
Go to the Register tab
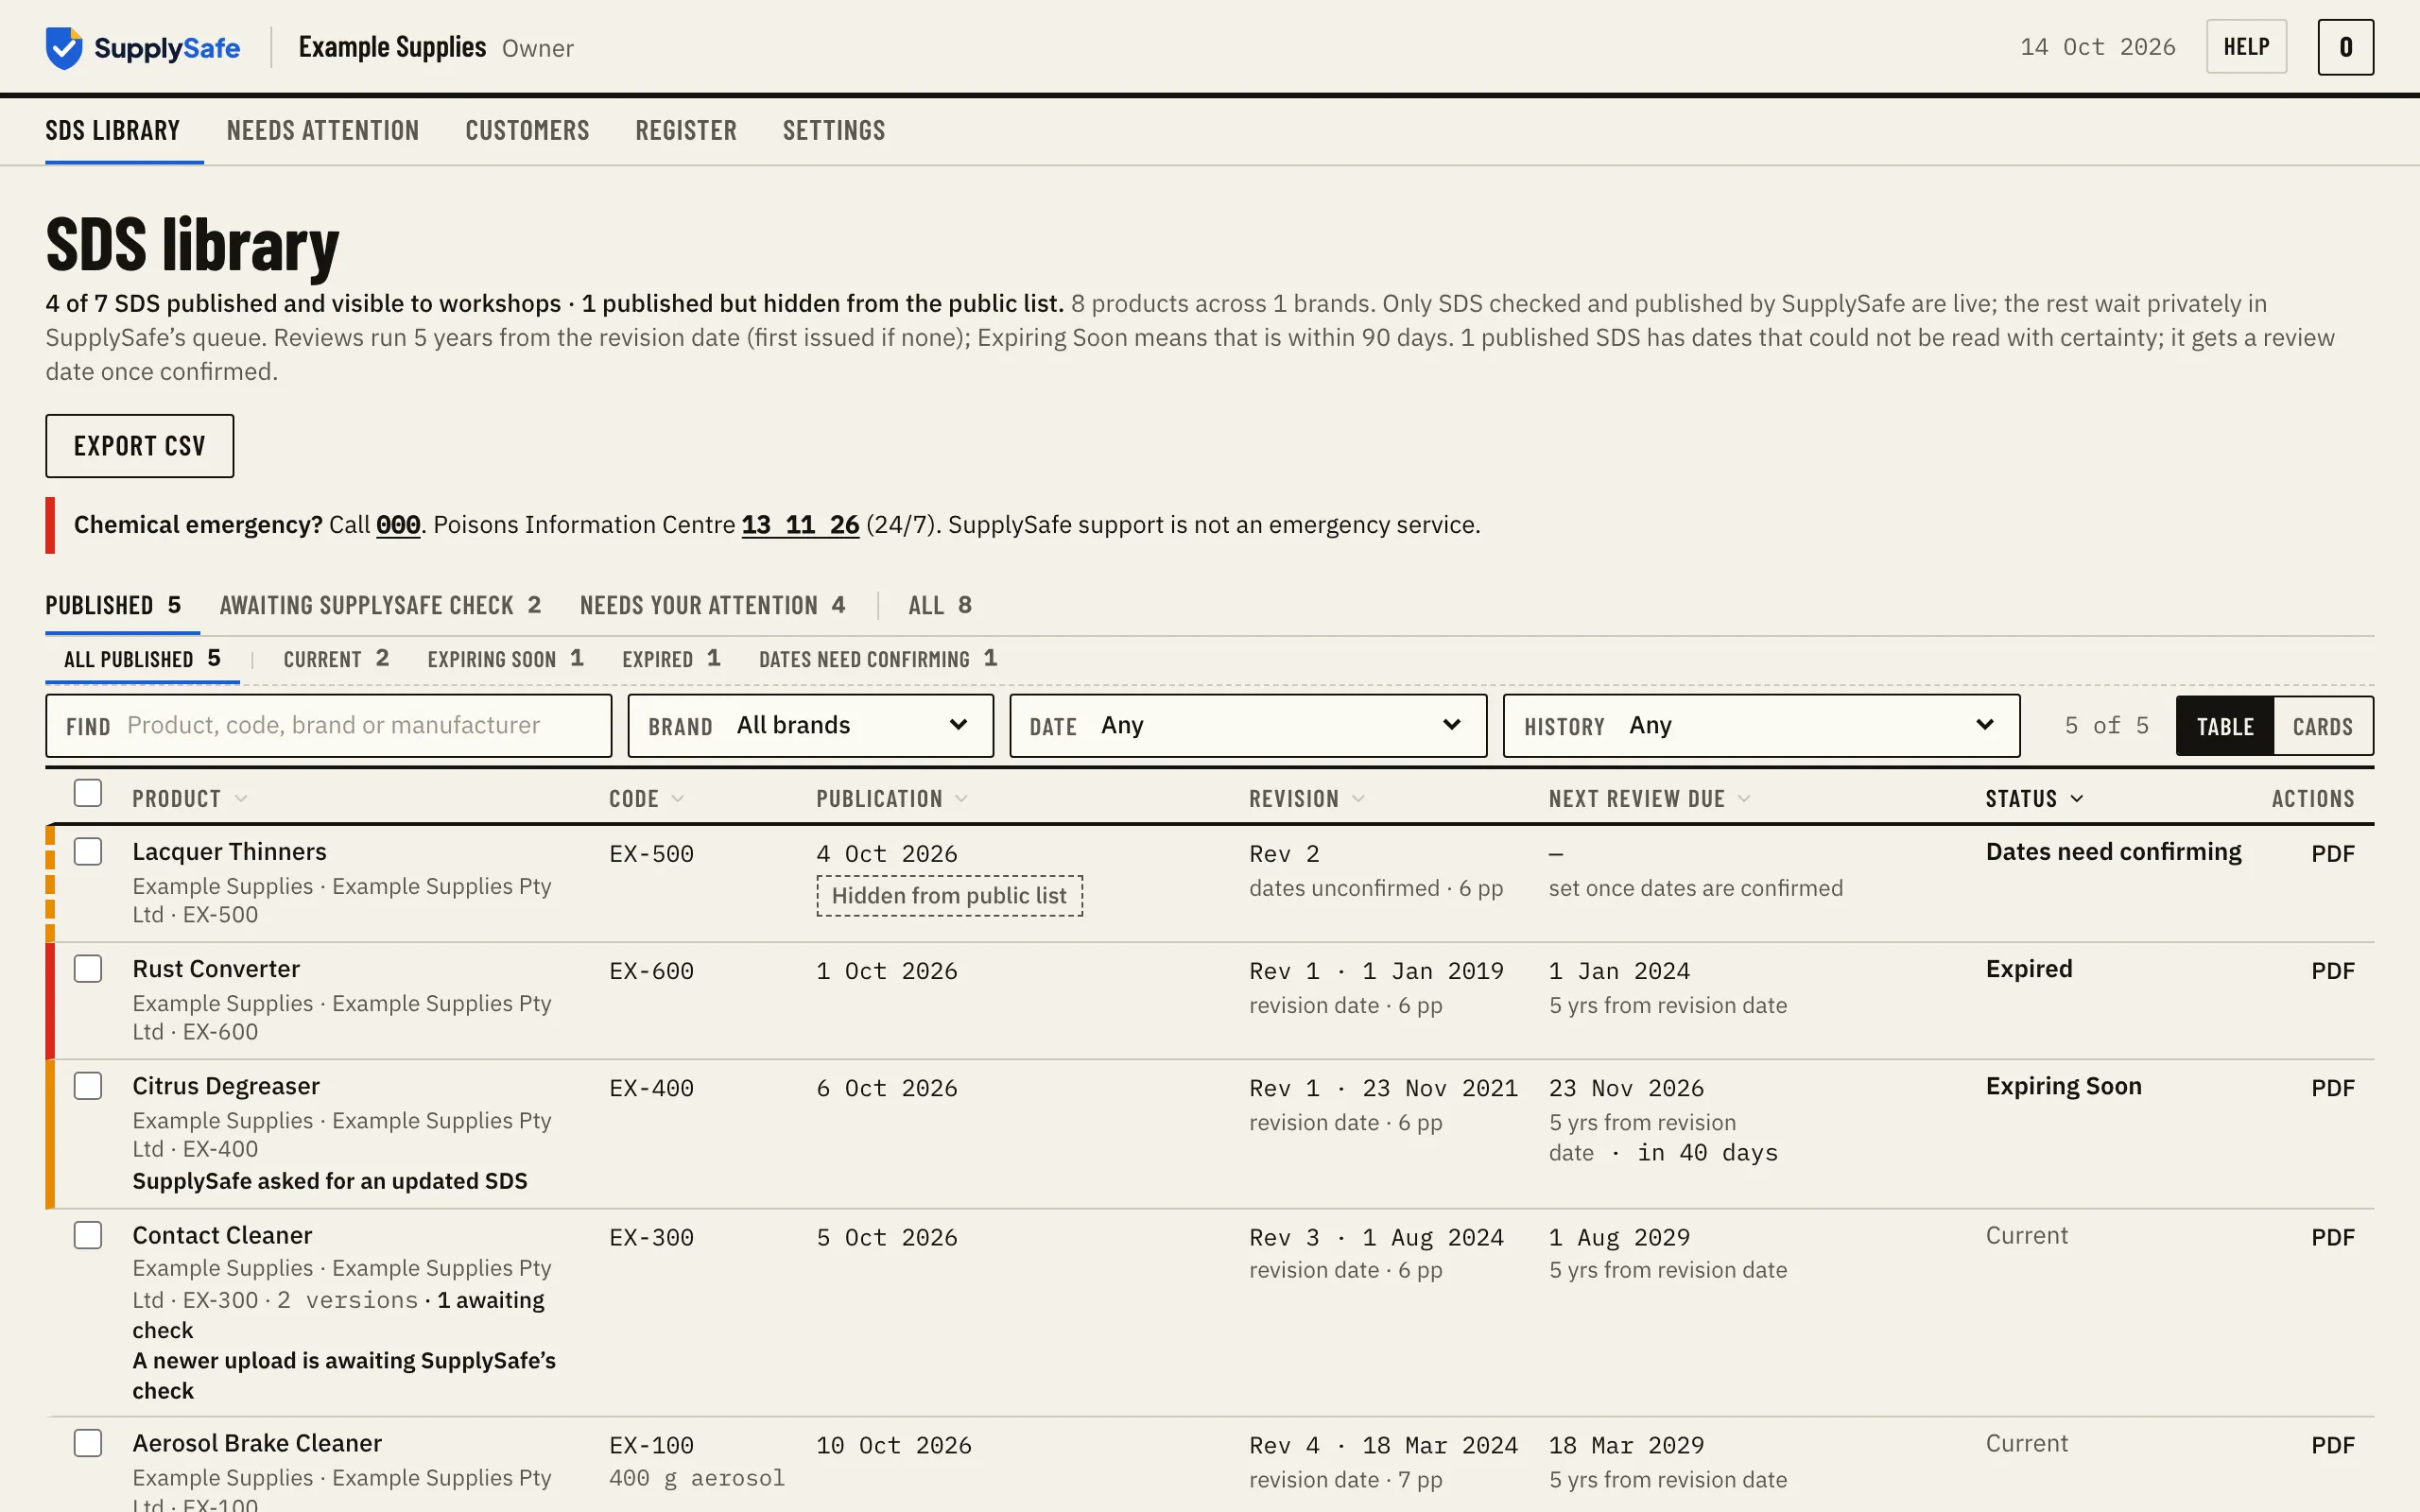tap(686, 131)
